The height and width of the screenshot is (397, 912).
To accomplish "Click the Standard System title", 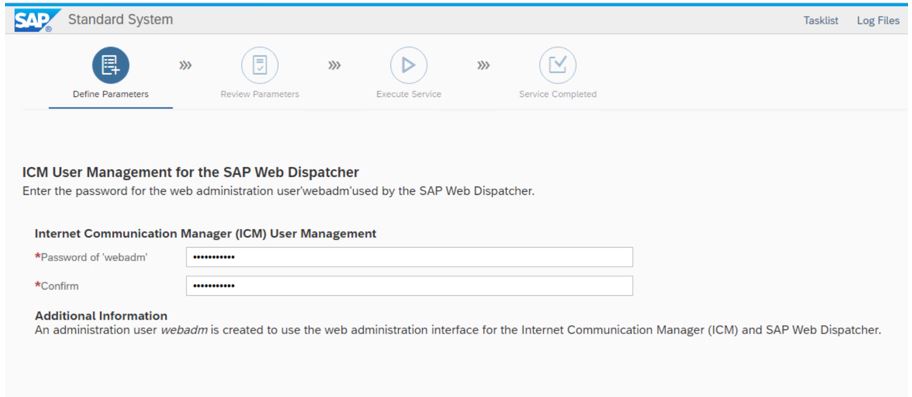I will click(120, 19).
